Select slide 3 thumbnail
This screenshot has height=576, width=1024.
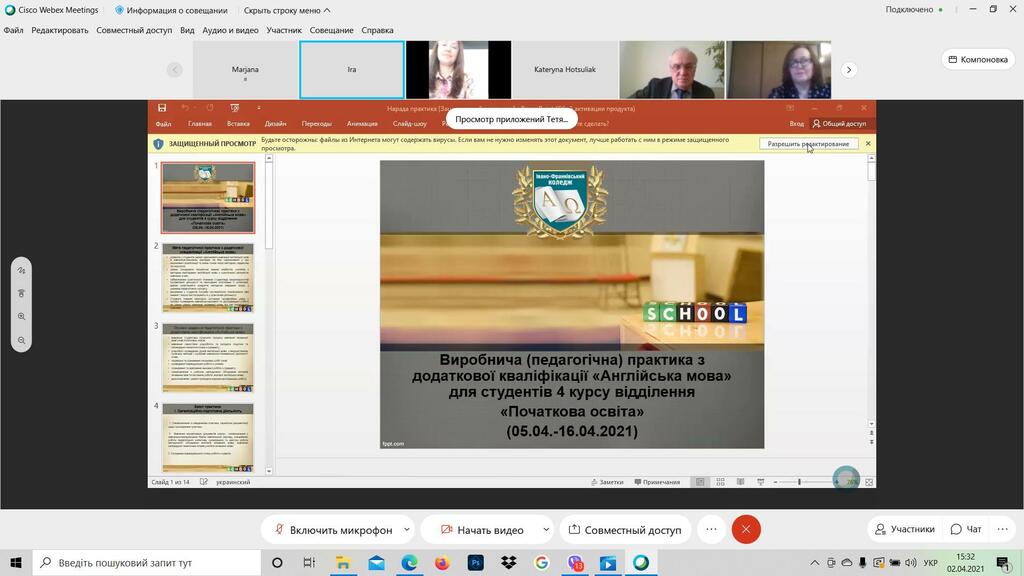[x=208, y=358]
